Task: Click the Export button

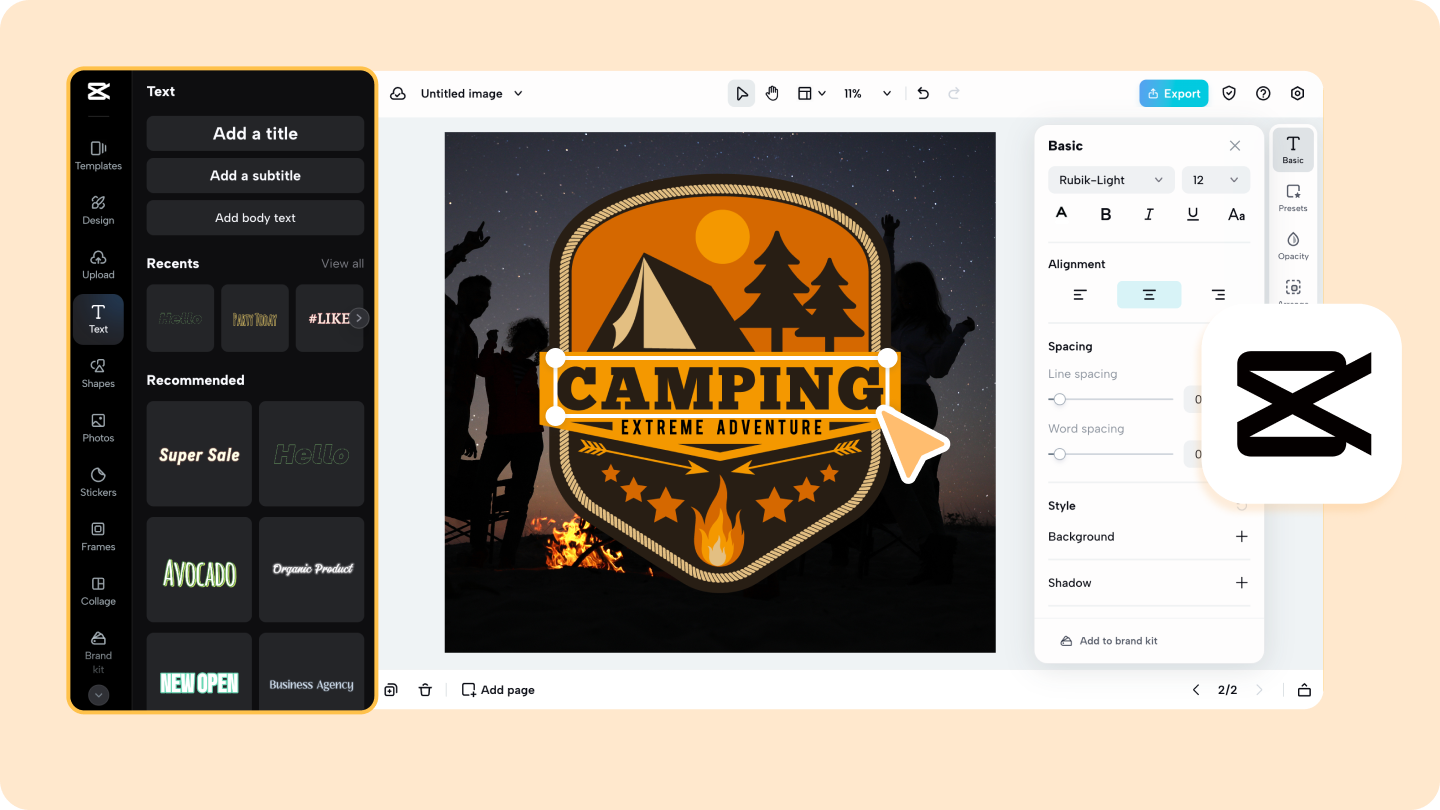Action: 1174,93
